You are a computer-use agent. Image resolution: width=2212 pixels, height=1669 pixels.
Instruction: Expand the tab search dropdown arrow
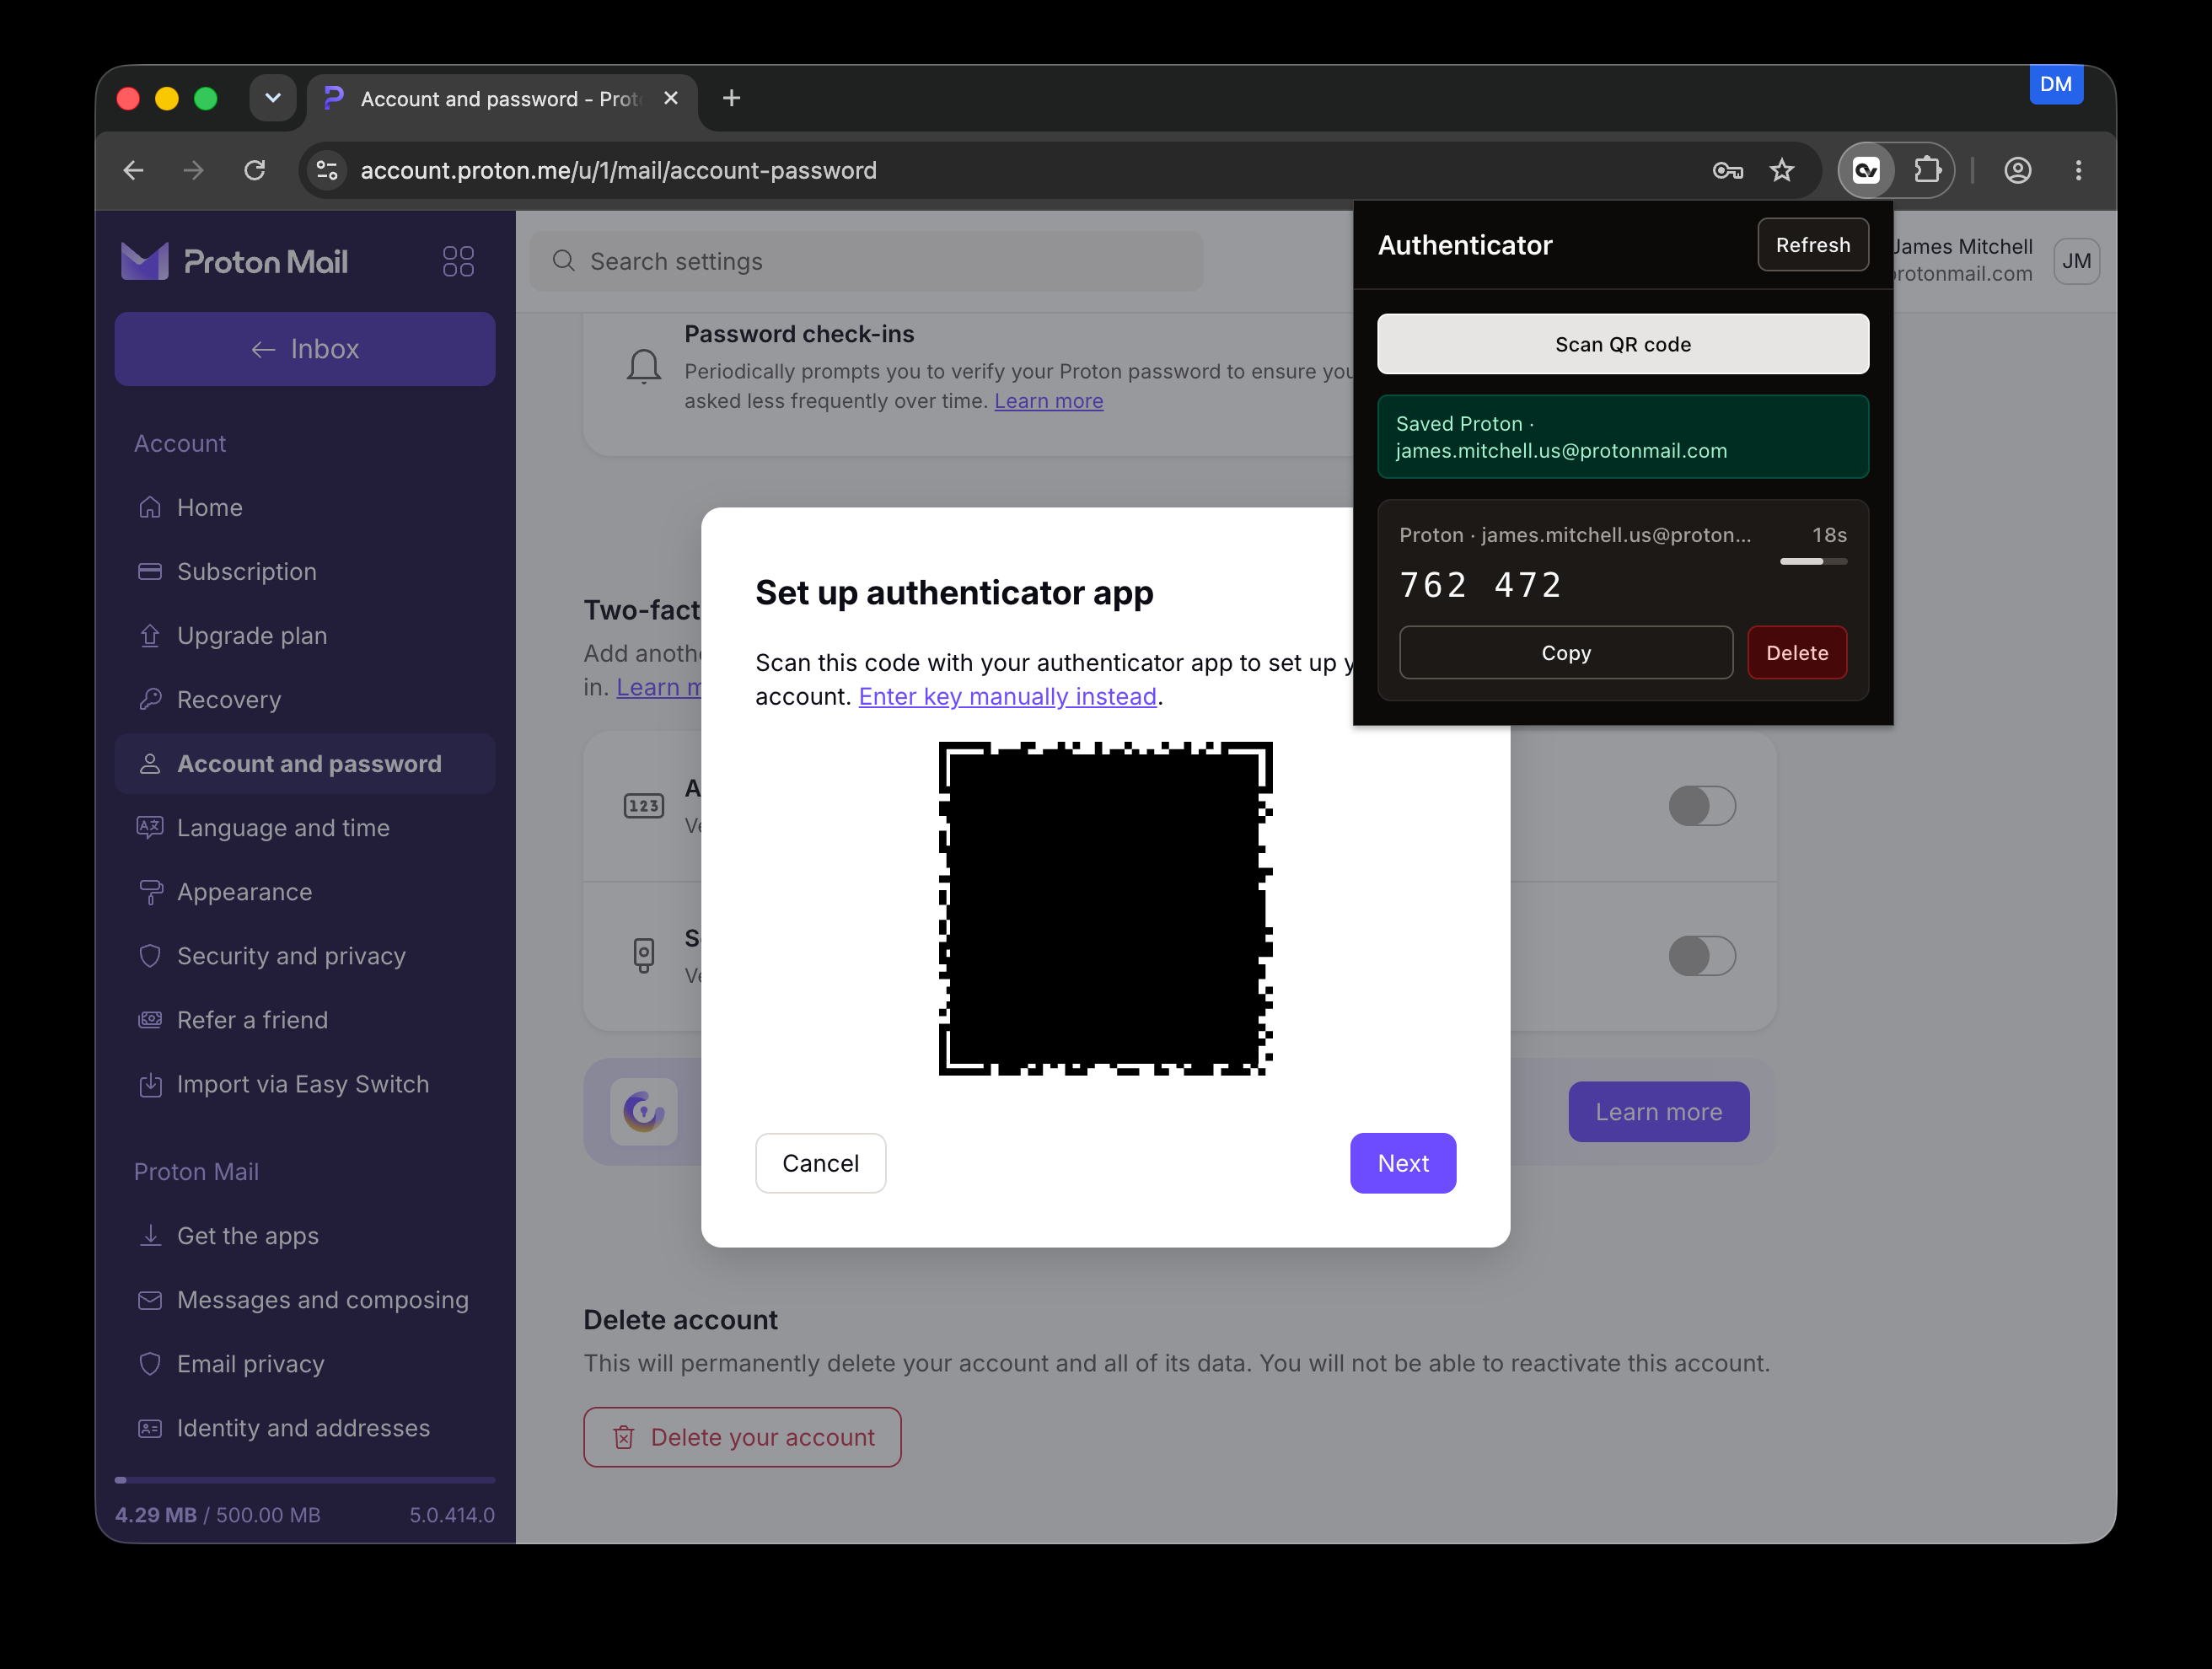(273, 98)
